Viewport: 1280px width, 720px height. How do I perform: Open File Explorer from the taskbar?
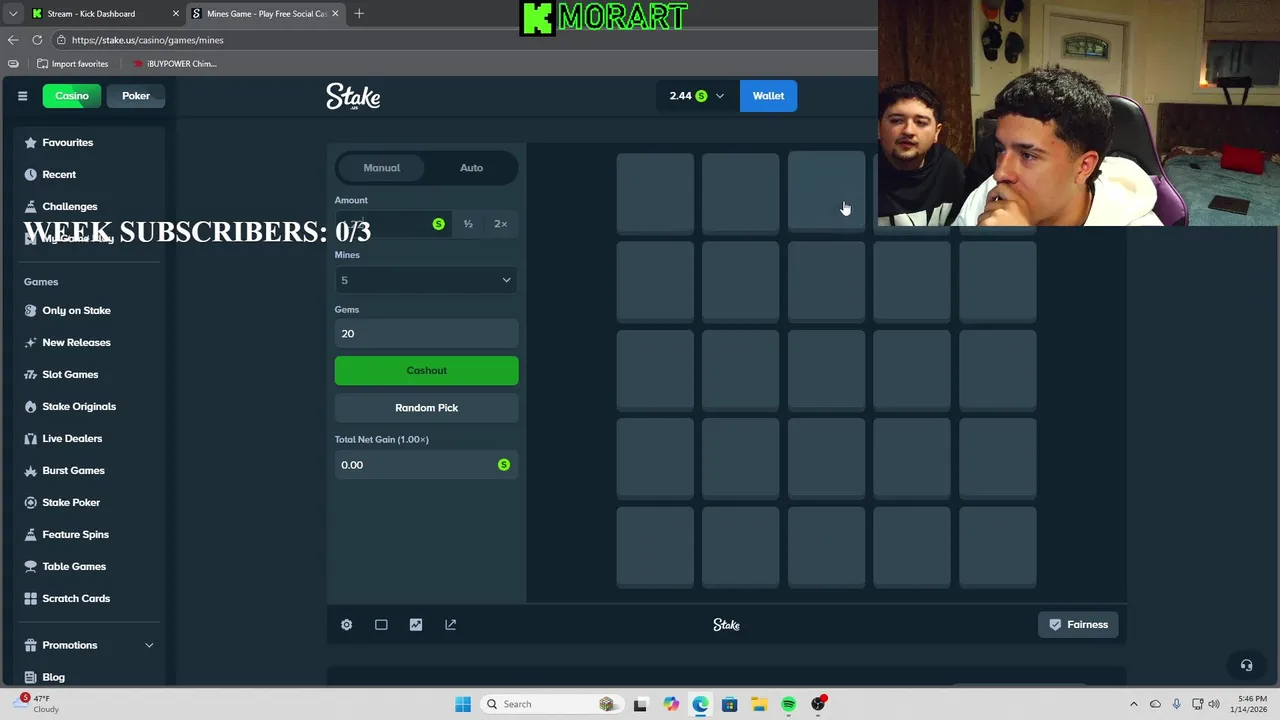(x=759, y=704)
